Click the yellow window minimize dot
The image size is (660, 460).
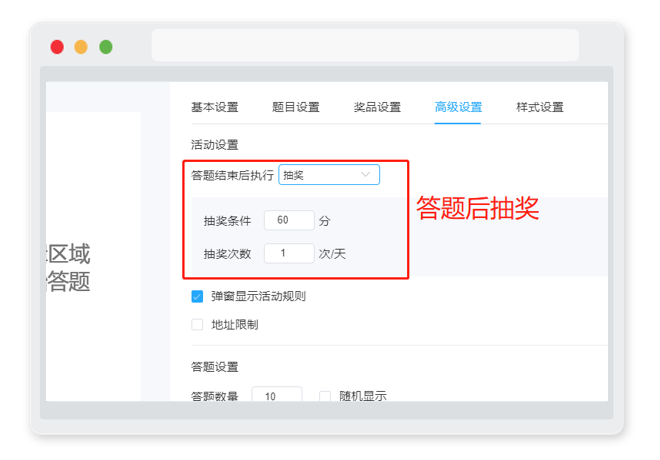pyautogui.click(x=81, y=47)
